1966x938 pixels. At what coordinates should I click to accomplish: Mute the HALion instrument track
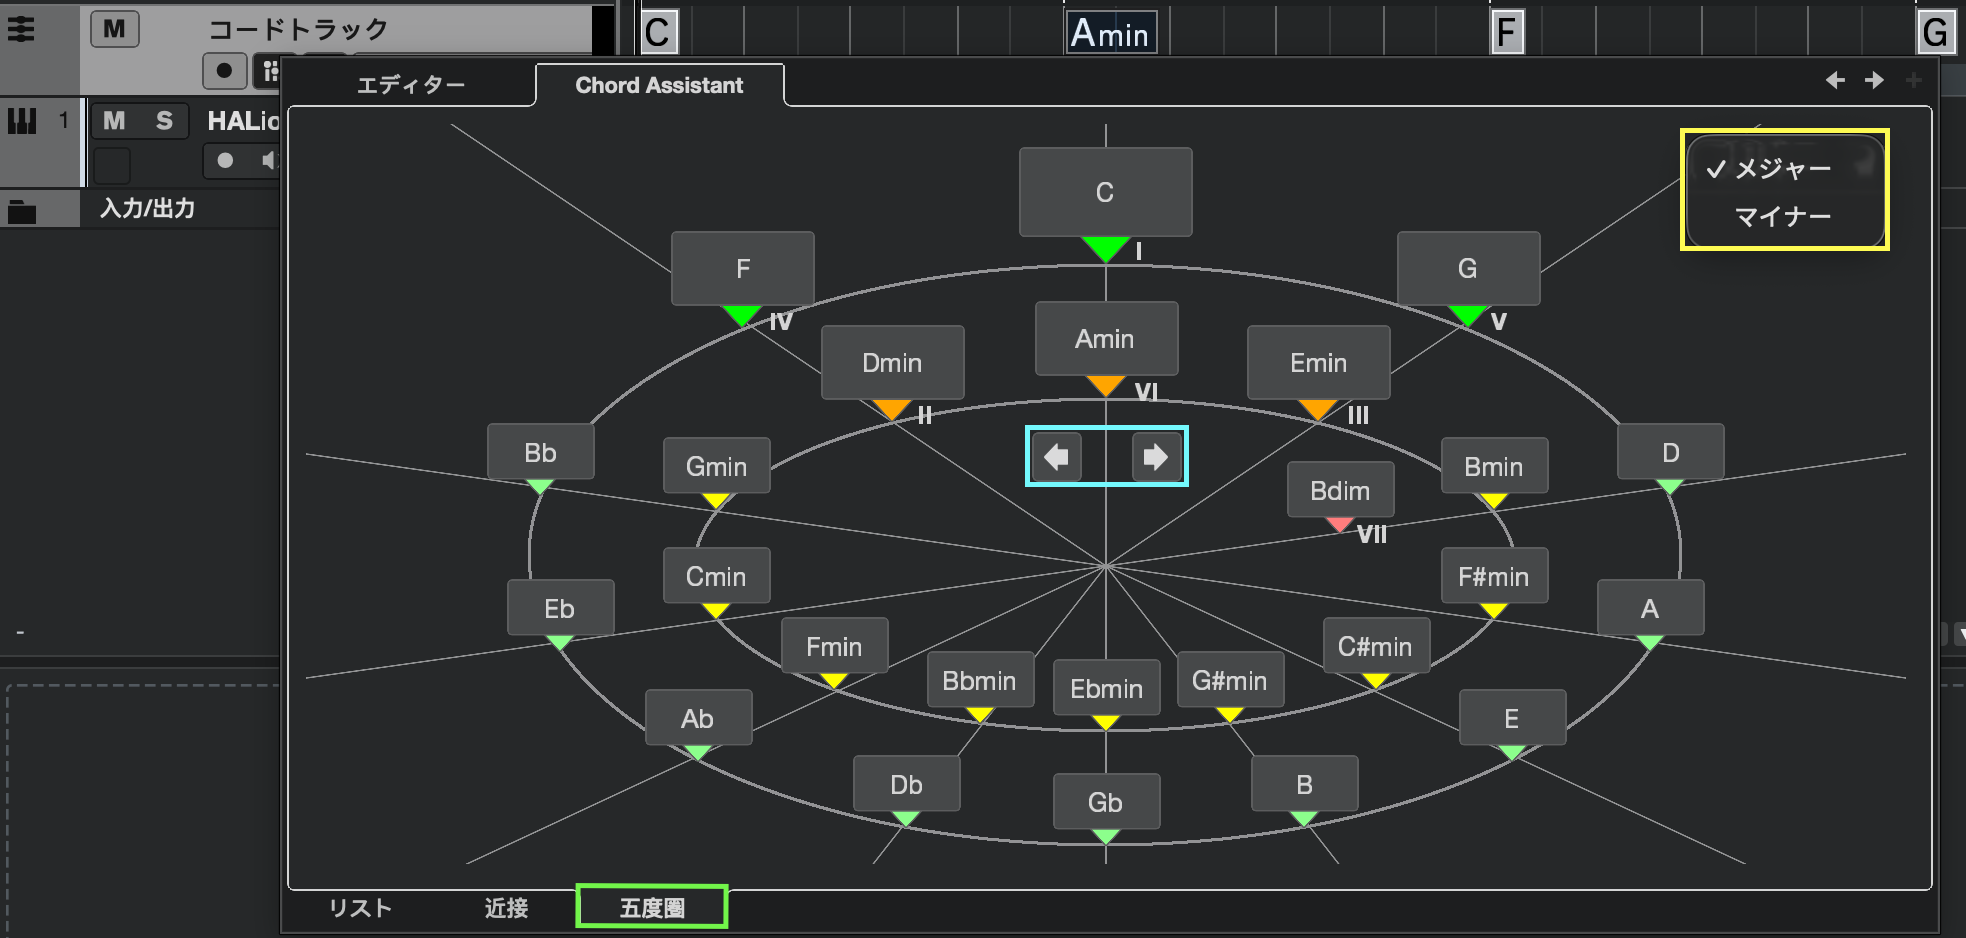pos(114,121)
